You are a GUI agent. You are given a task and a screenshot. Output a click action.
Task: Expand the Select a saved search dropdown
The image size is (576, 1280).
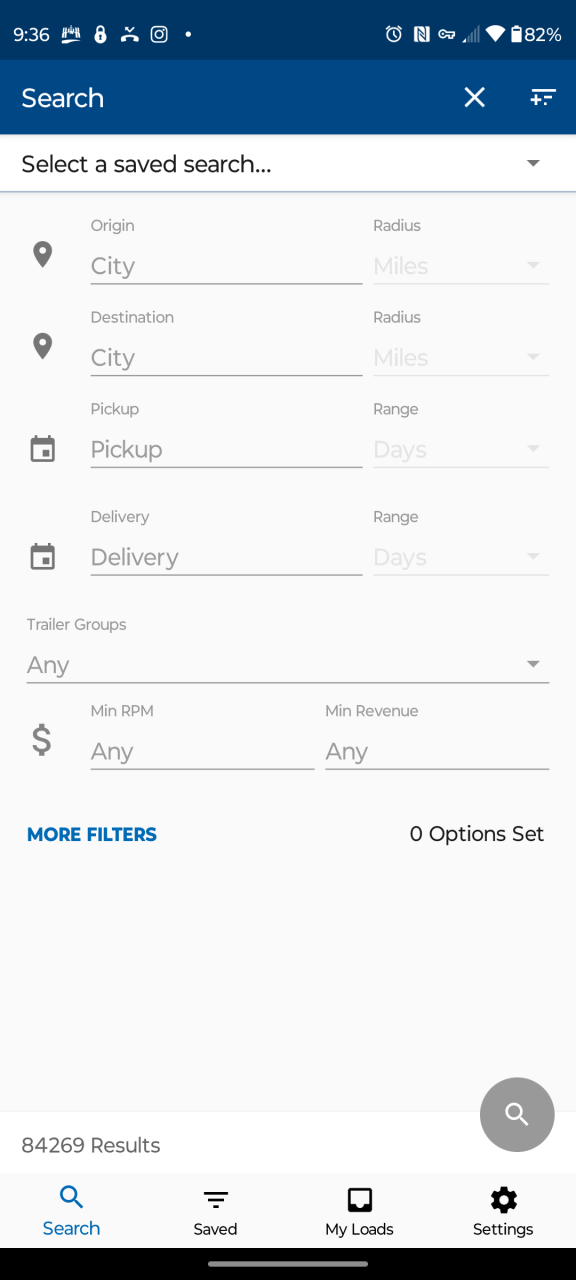(x=288, y=164)
